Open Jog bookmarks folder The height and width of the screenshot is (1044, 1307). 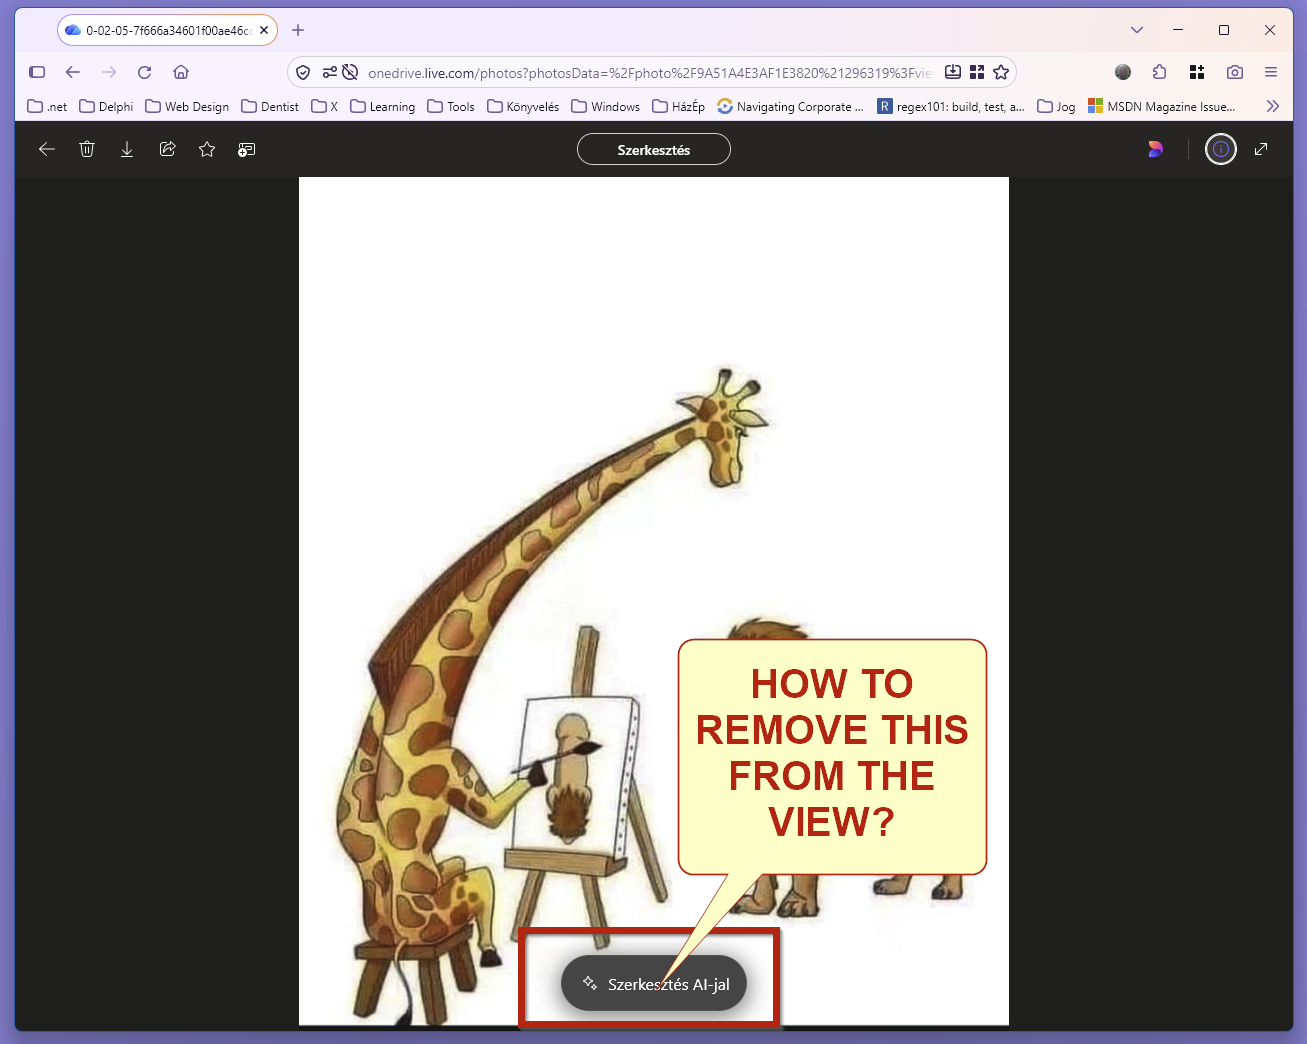(1057, 106)
